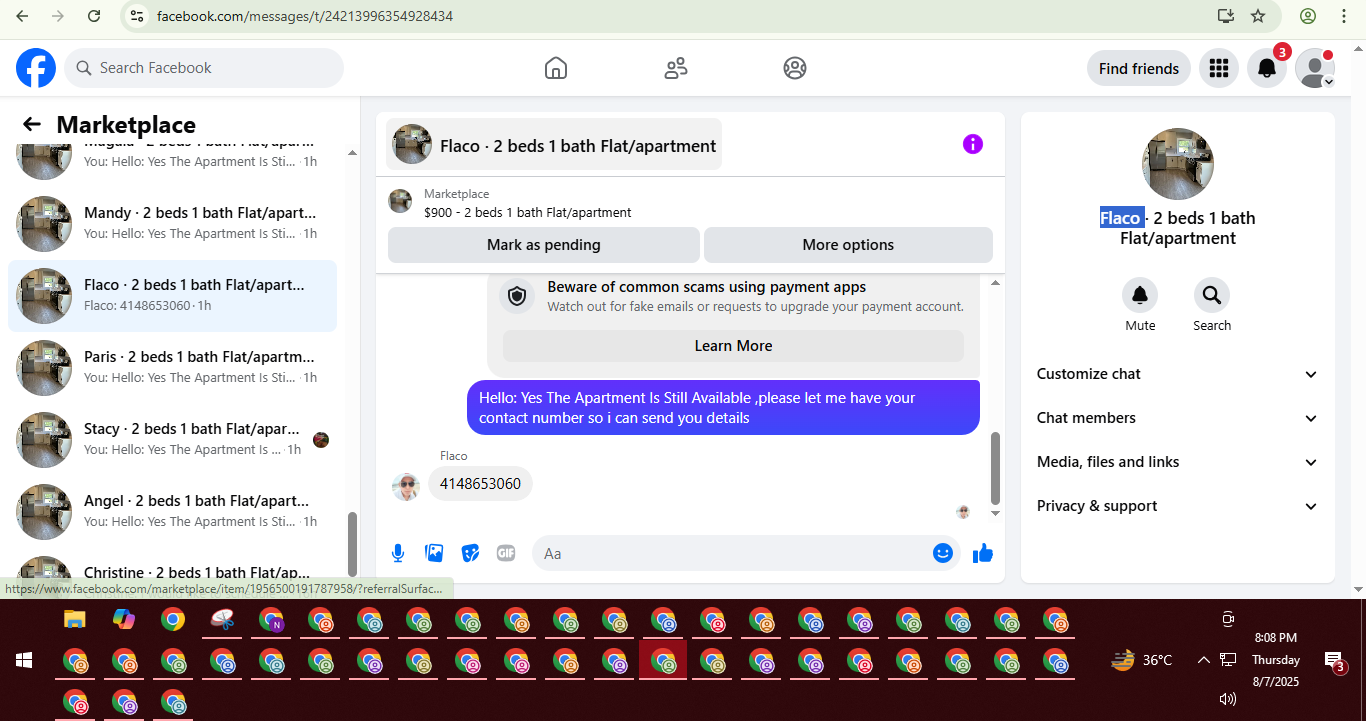Open Paris's conversation in the list
Viewport: 1366px width, 721px height.
tap(172, 368)
